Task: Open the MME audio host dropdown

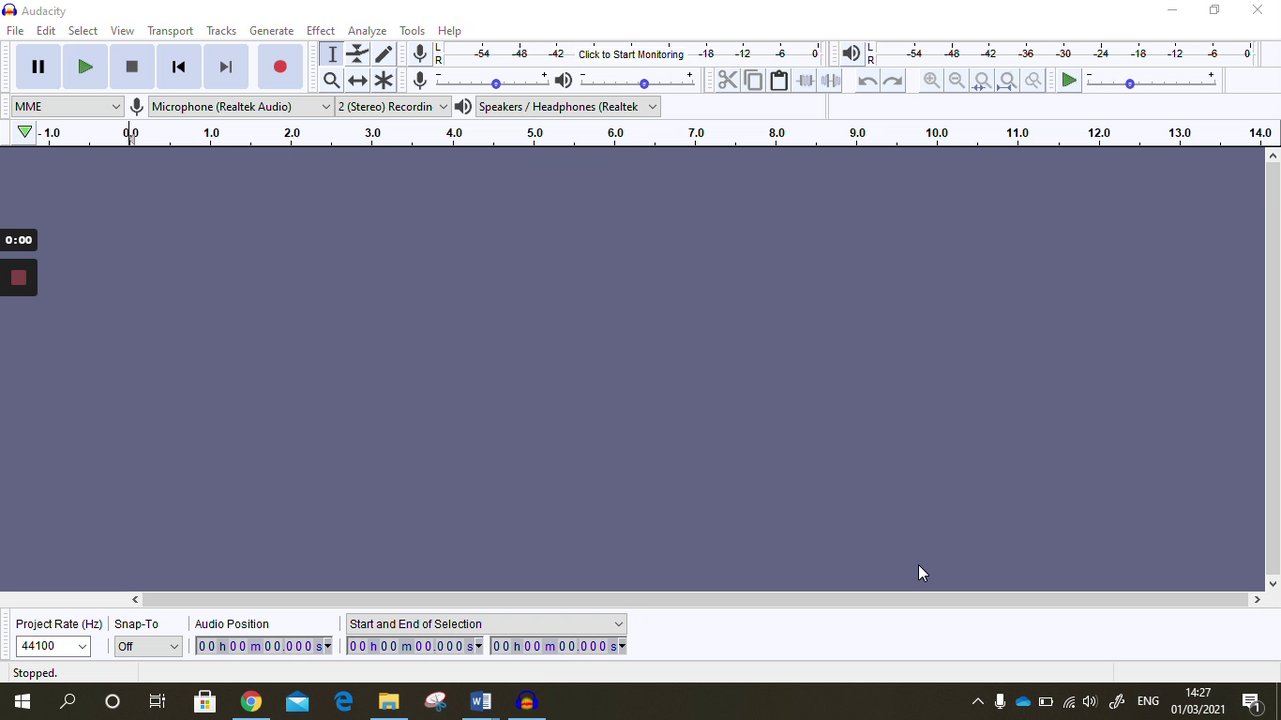Action: click(x=67, y=106)
